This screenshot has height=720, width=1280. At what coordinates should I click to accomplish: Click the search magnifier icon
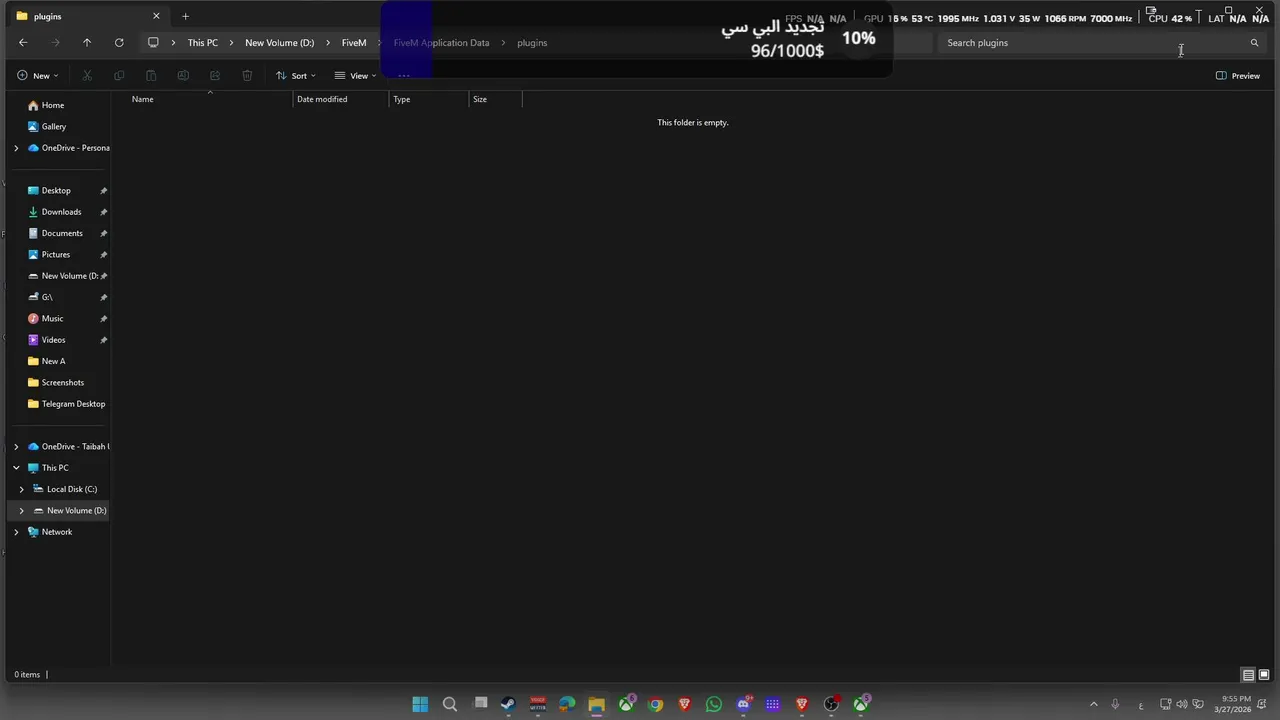(1254, 43)
